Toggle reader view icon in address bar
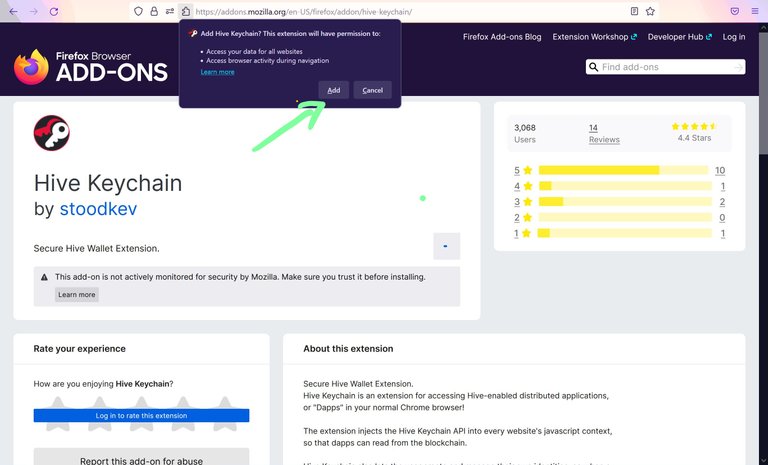768x465 pixels. click(634, 11)
